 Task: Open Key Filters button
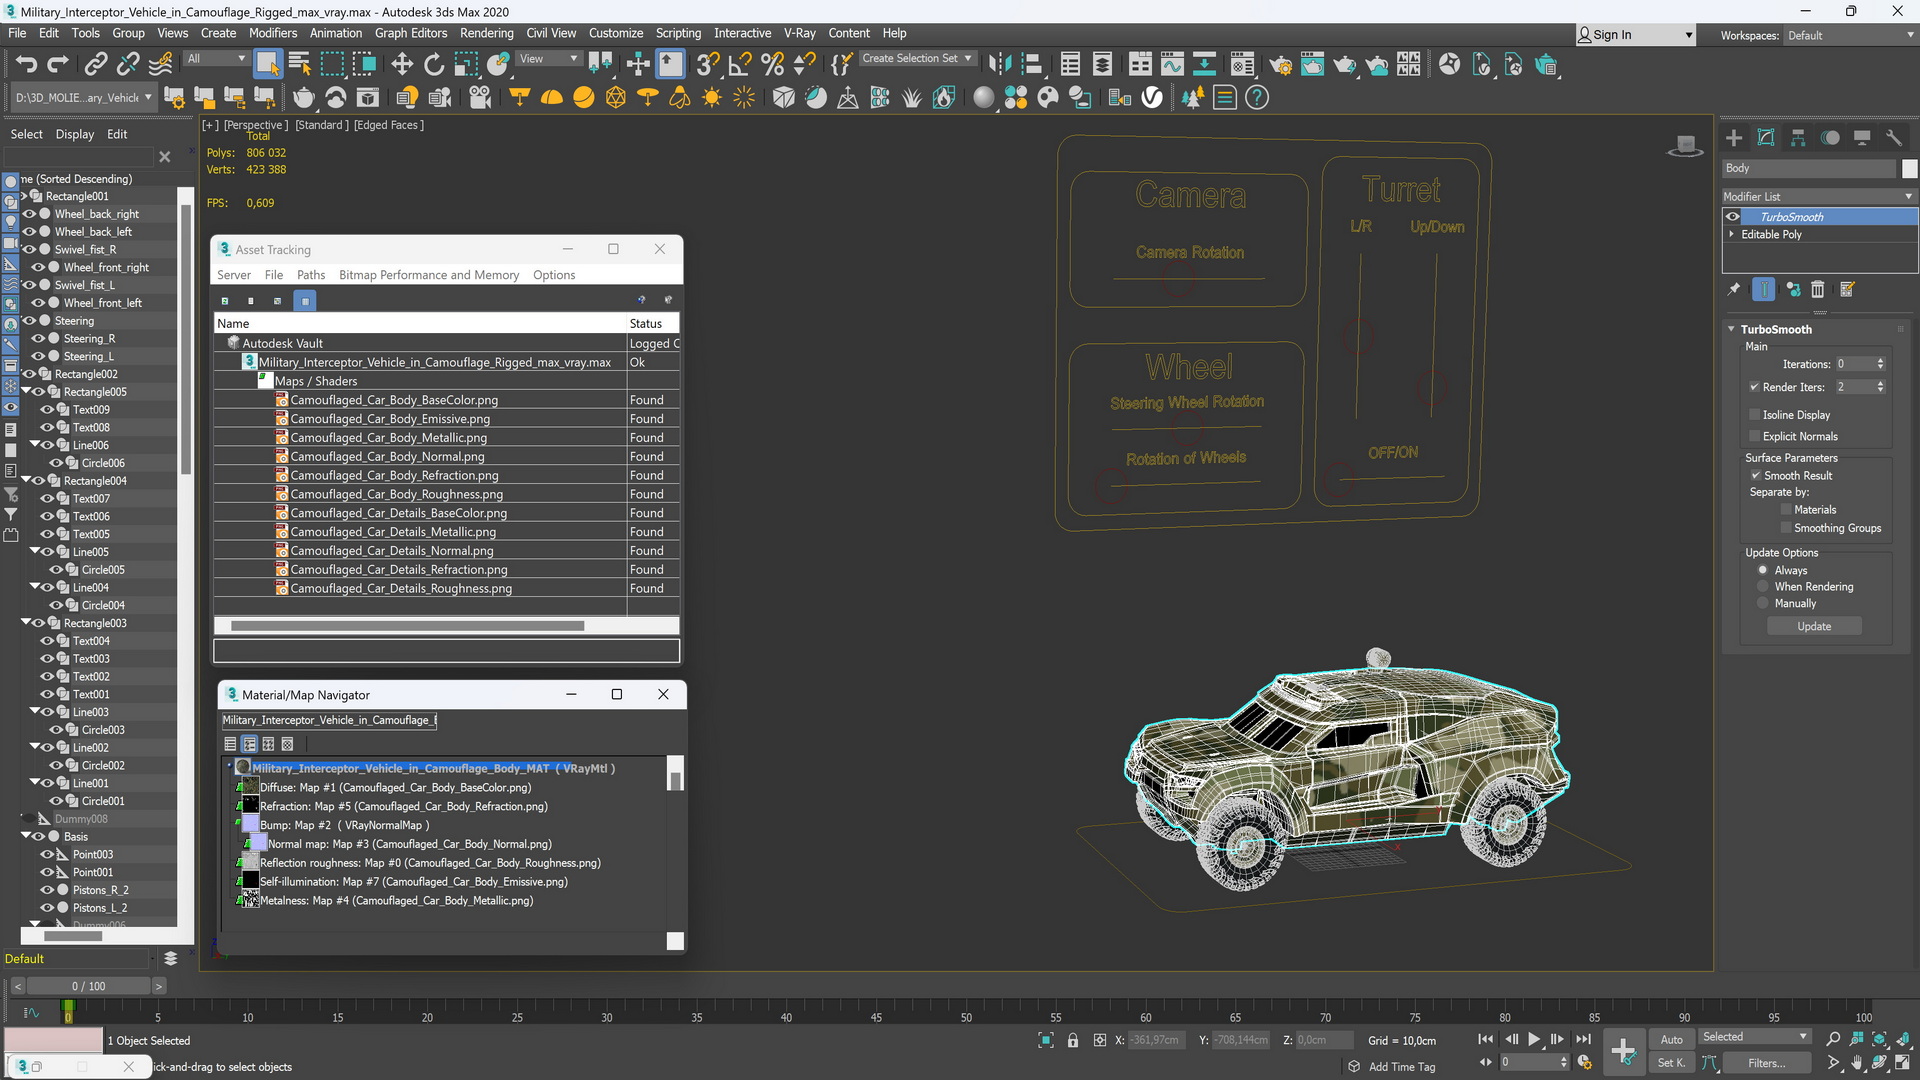[x=1766, y=1063]
